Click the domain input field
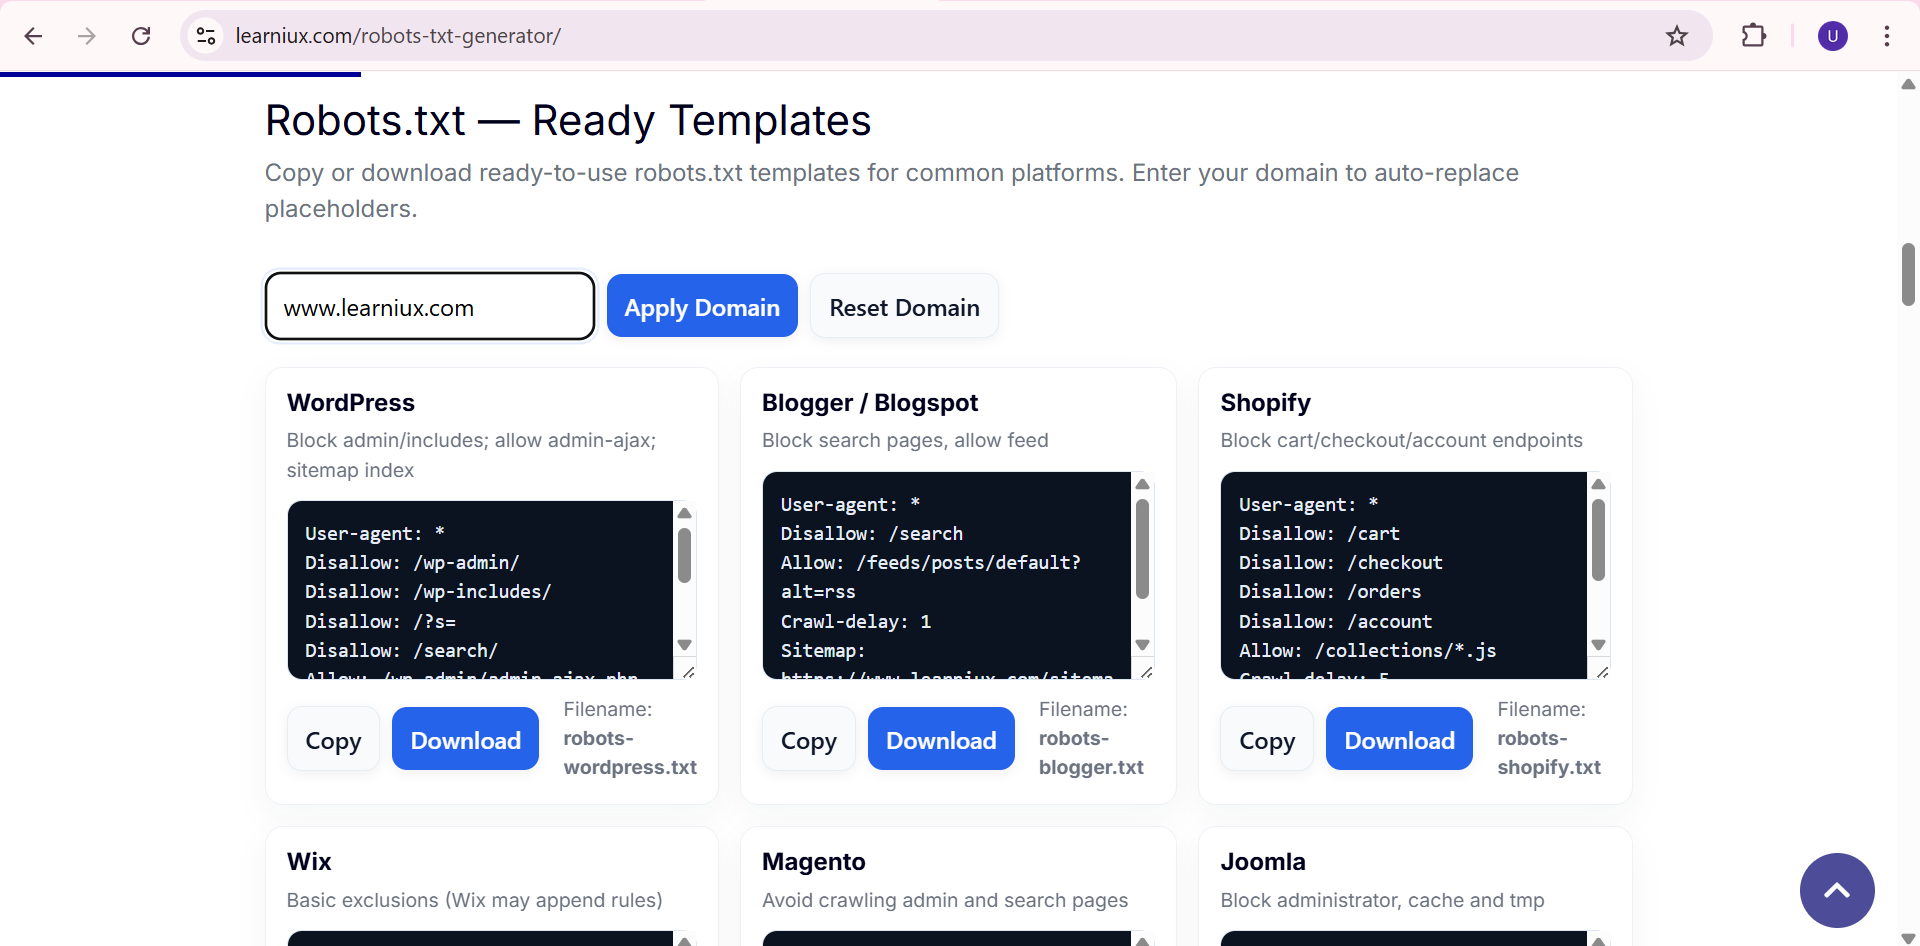The image size is (1920, 946). pos(430,307)
